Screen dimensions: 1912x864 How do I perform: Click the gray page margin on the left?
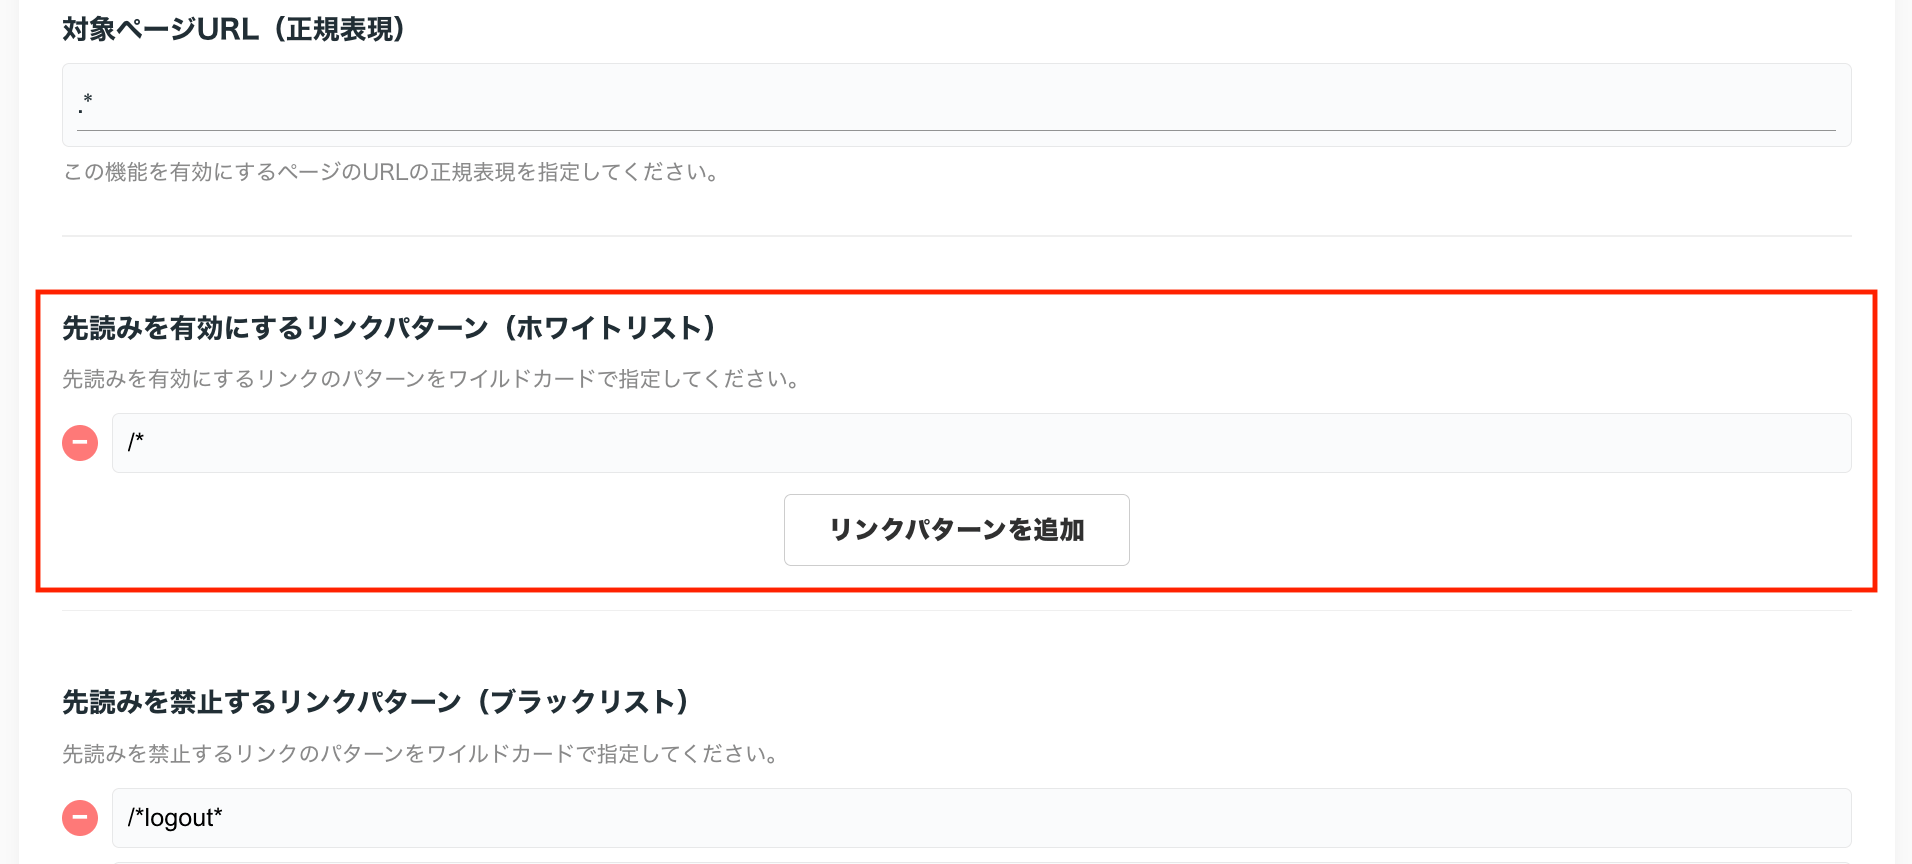9,432
